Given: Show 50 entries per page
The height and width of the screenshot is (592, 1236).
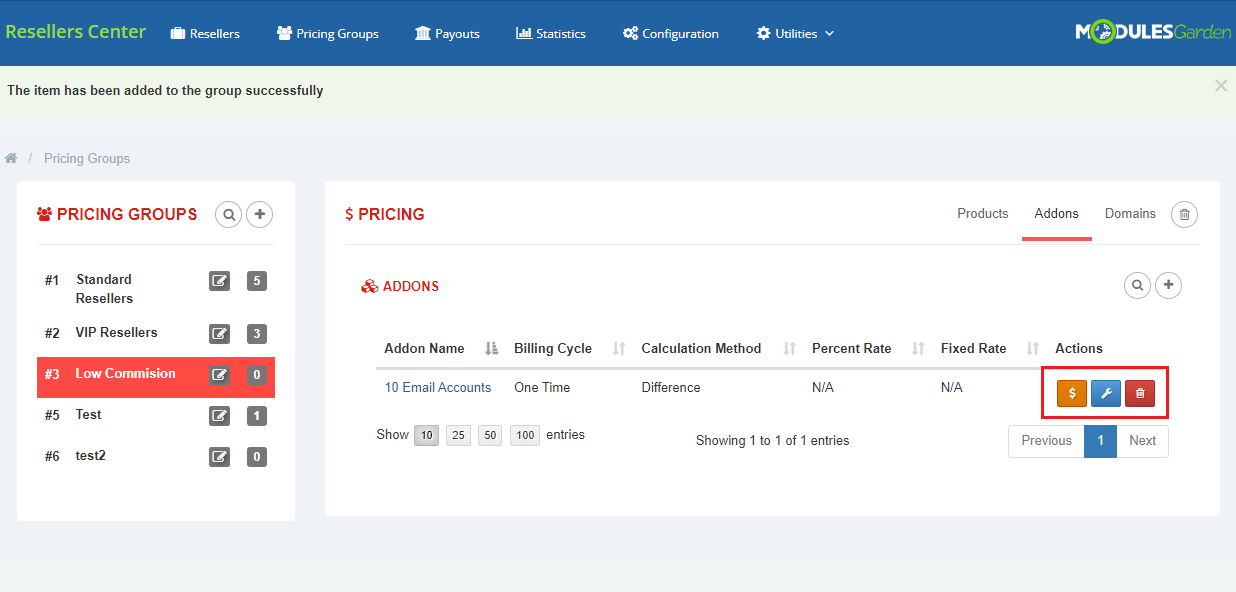Looking at the screenshot, I should pos(490,435).
